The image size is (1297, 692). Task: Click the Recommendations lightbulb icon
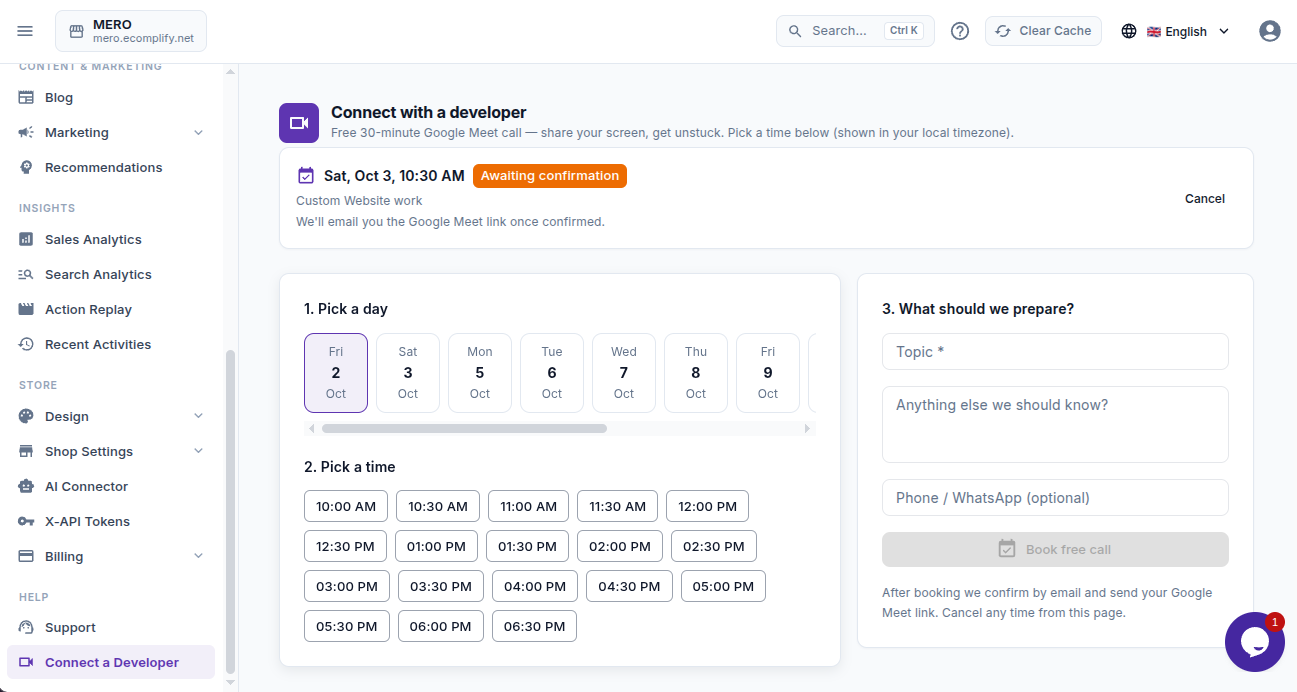click(26, 168)
